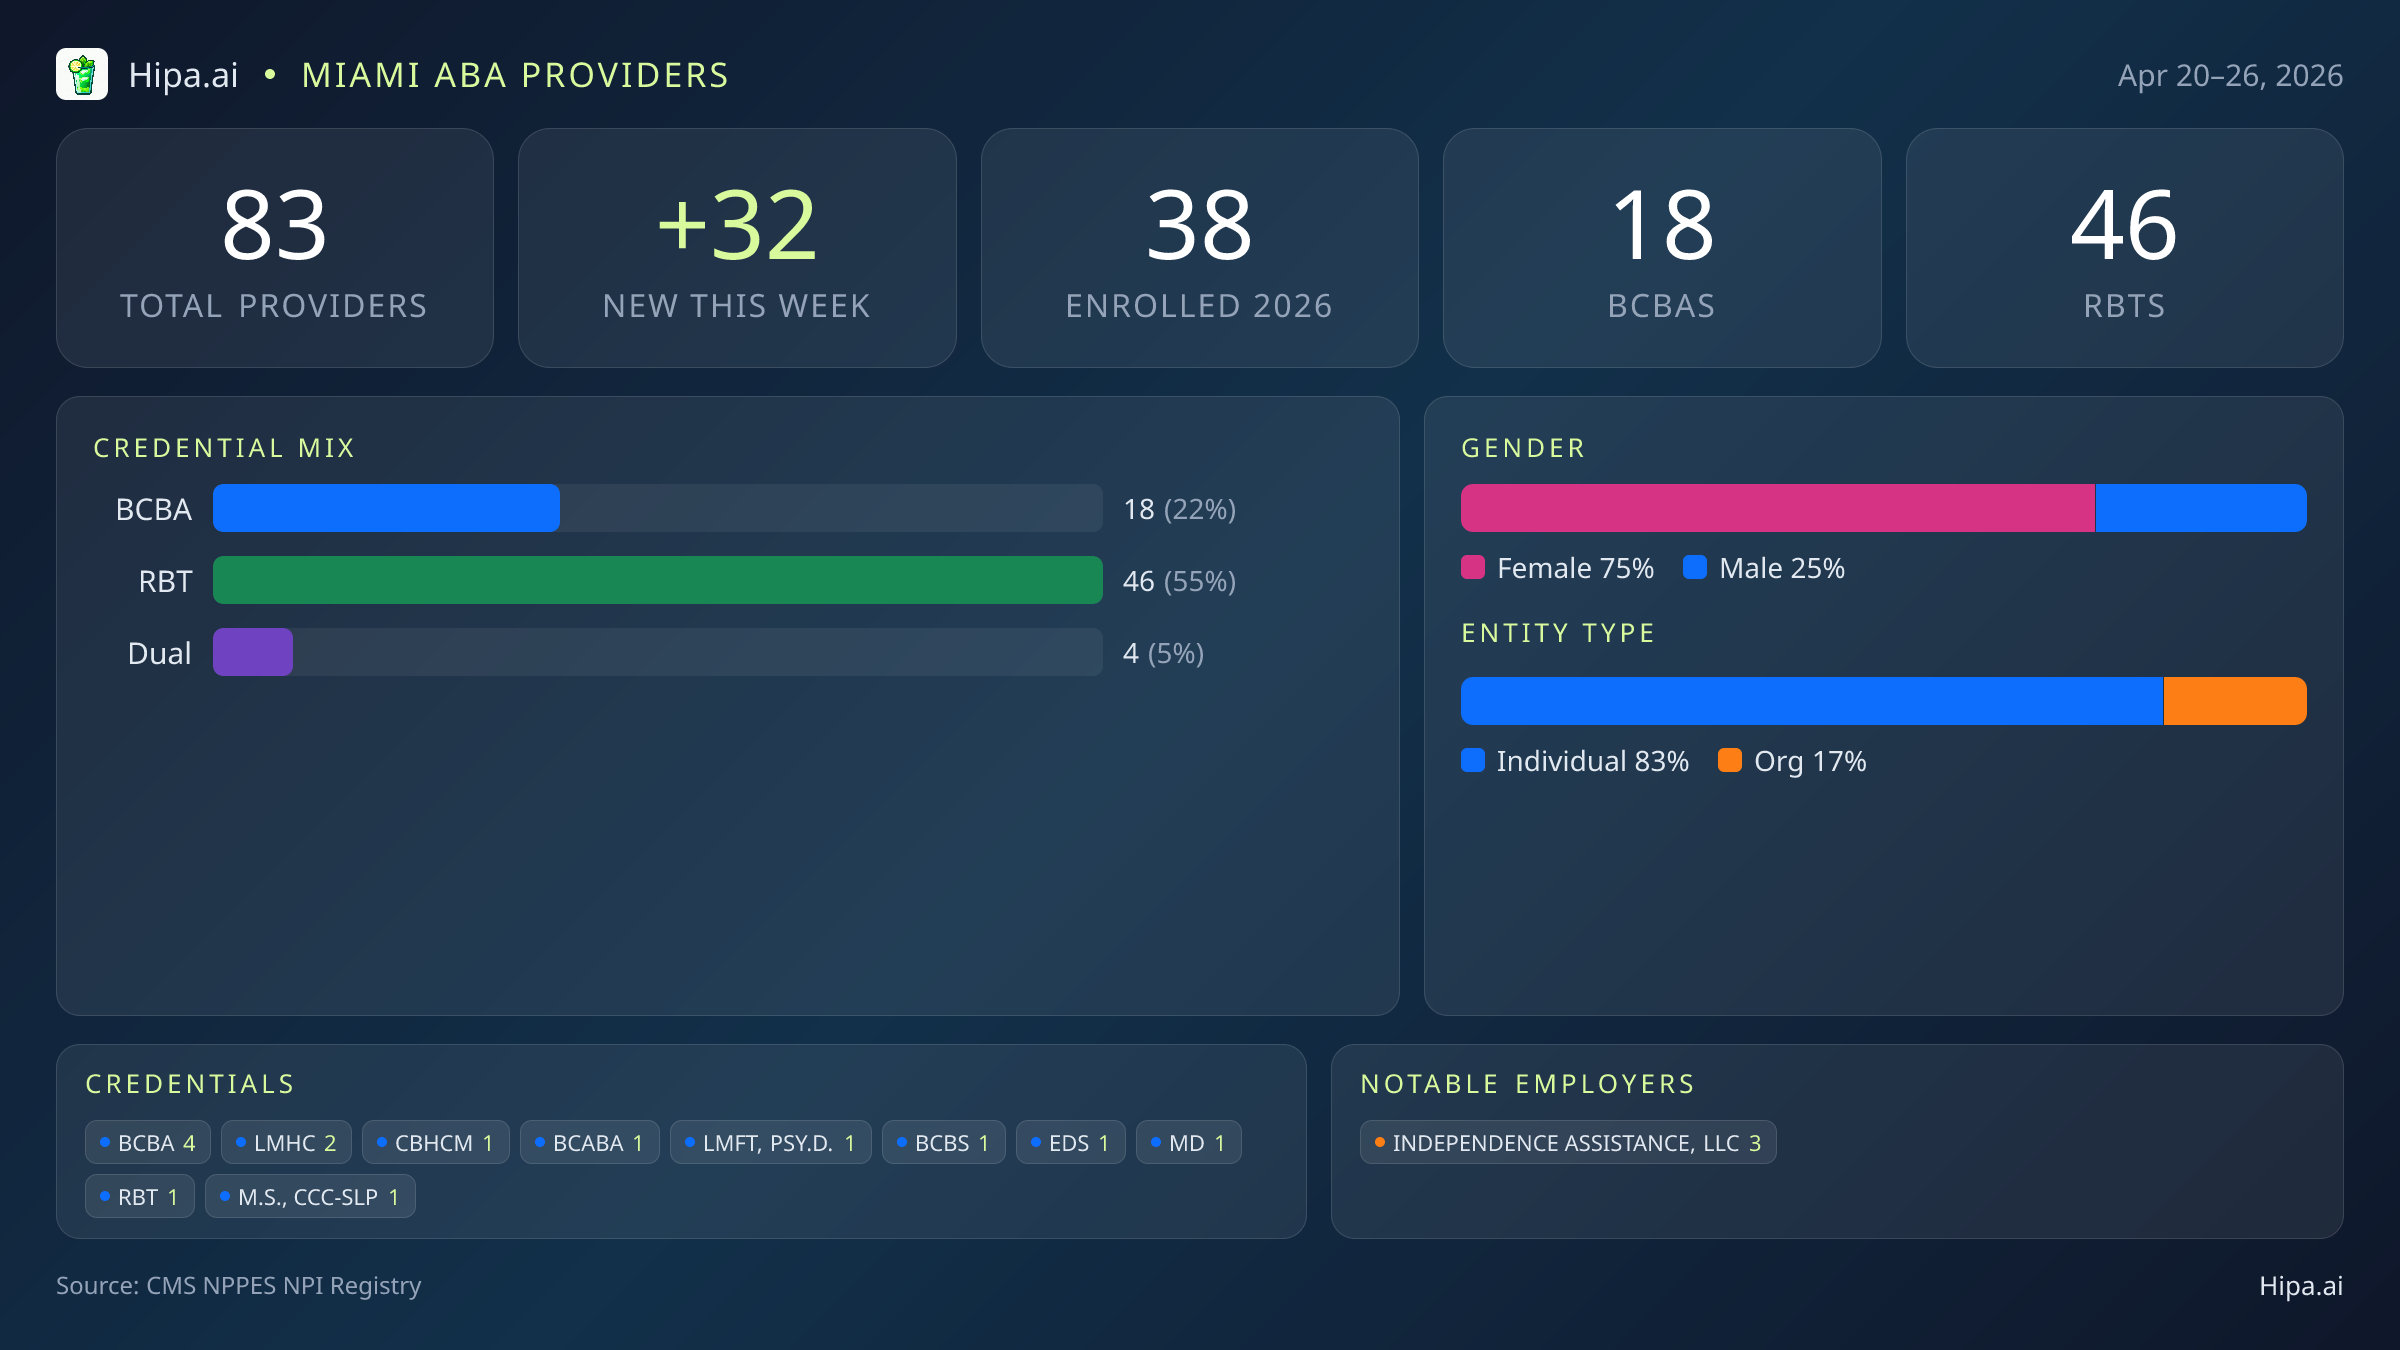This screenshot has height=1350, width=2400.
Task: Click the Hipa.ai cocktail logo icon
Action: (82, 75)
